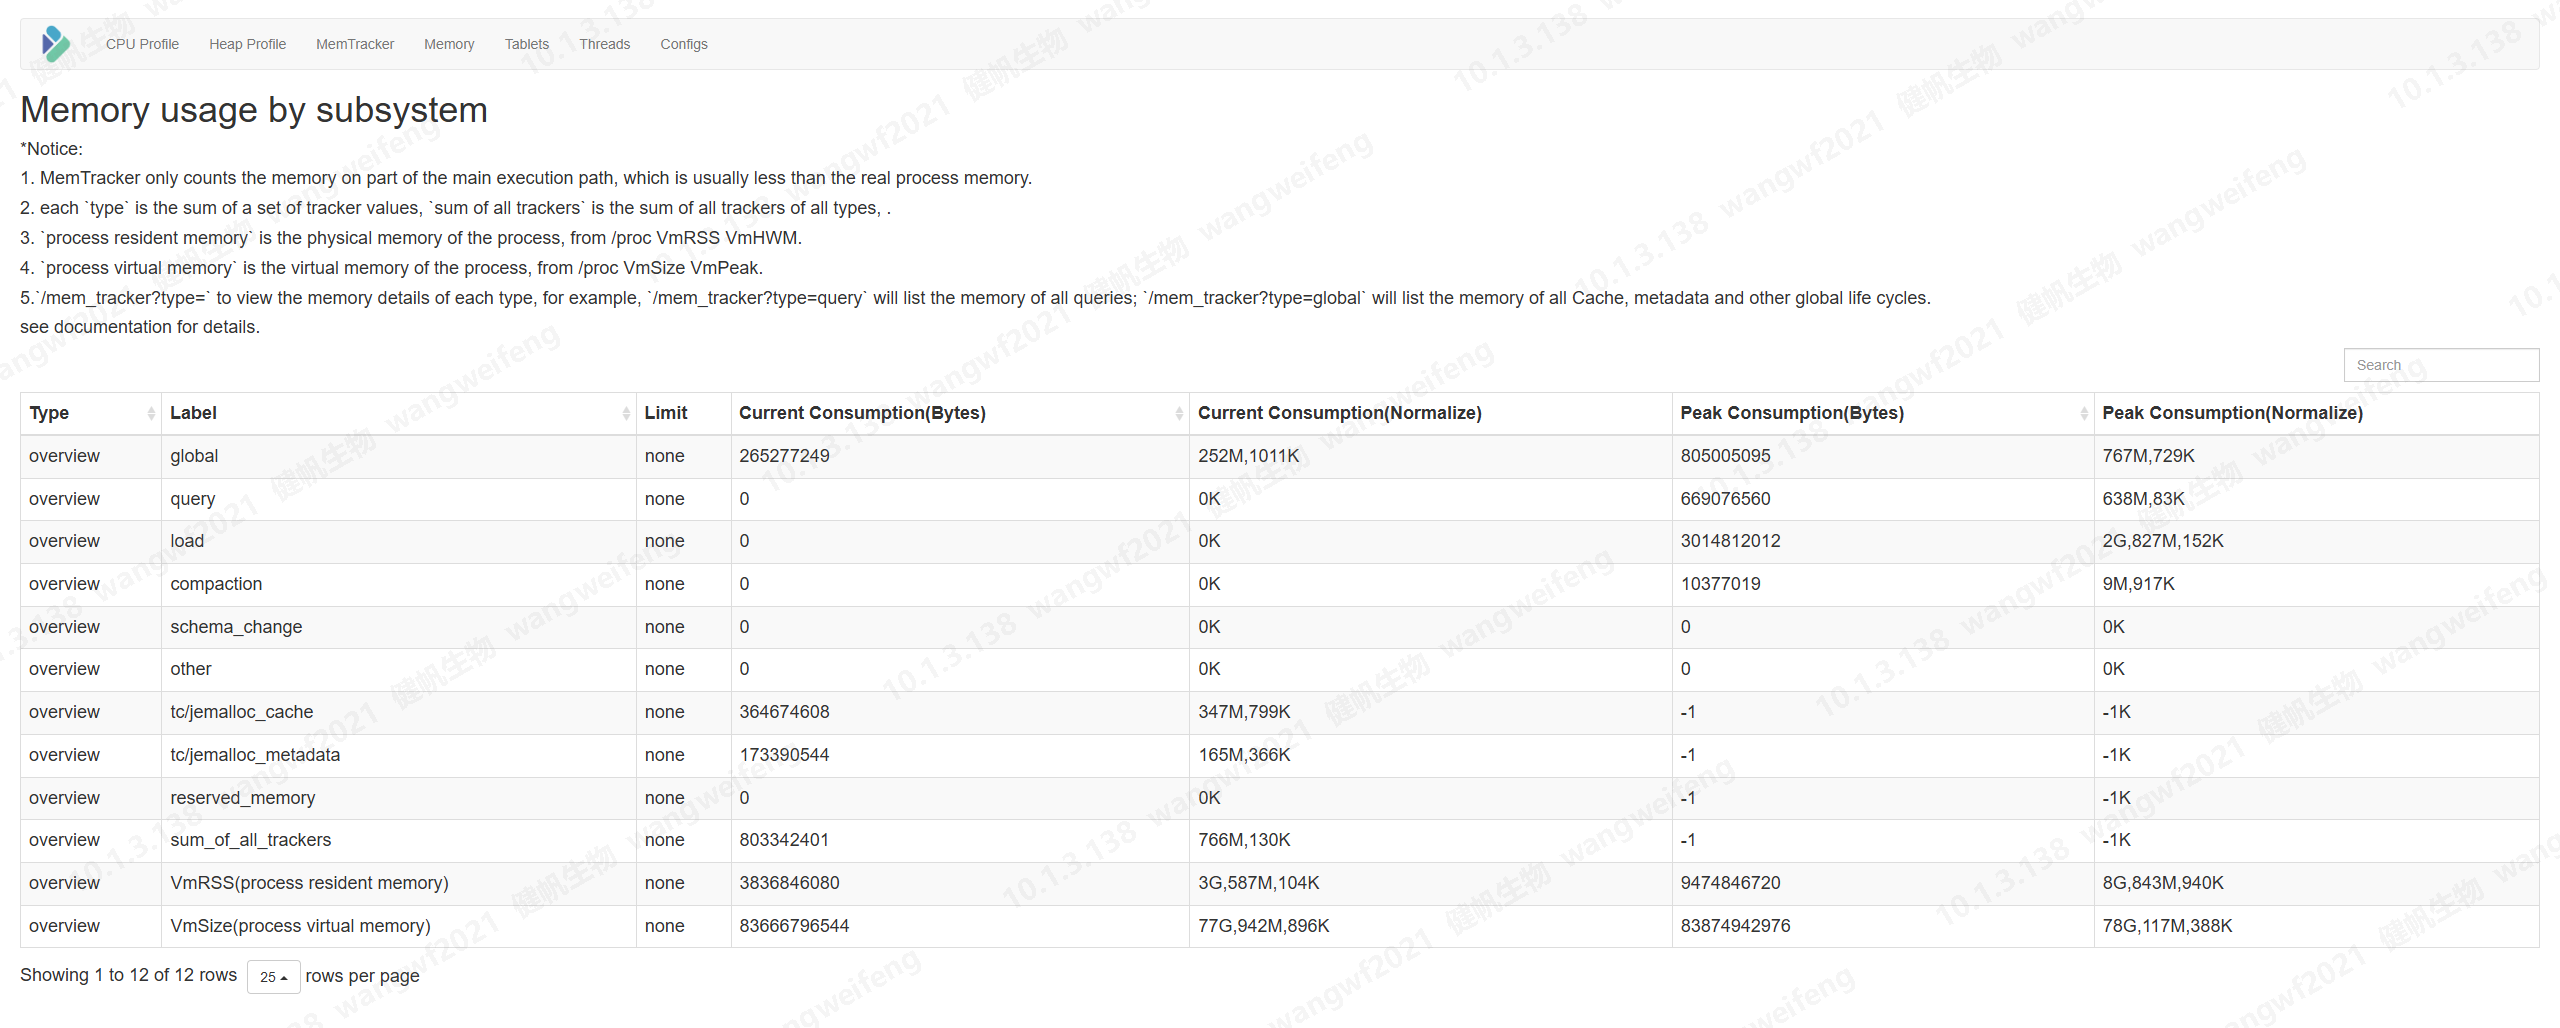
Task: Select the 'sum_of_all_trackers' label cell
Action: click(x=398, y=840)
